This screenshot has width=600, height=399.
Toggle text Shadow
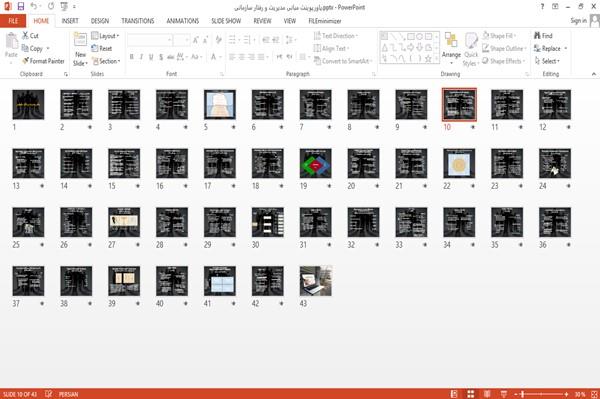[x=161, y=57]
